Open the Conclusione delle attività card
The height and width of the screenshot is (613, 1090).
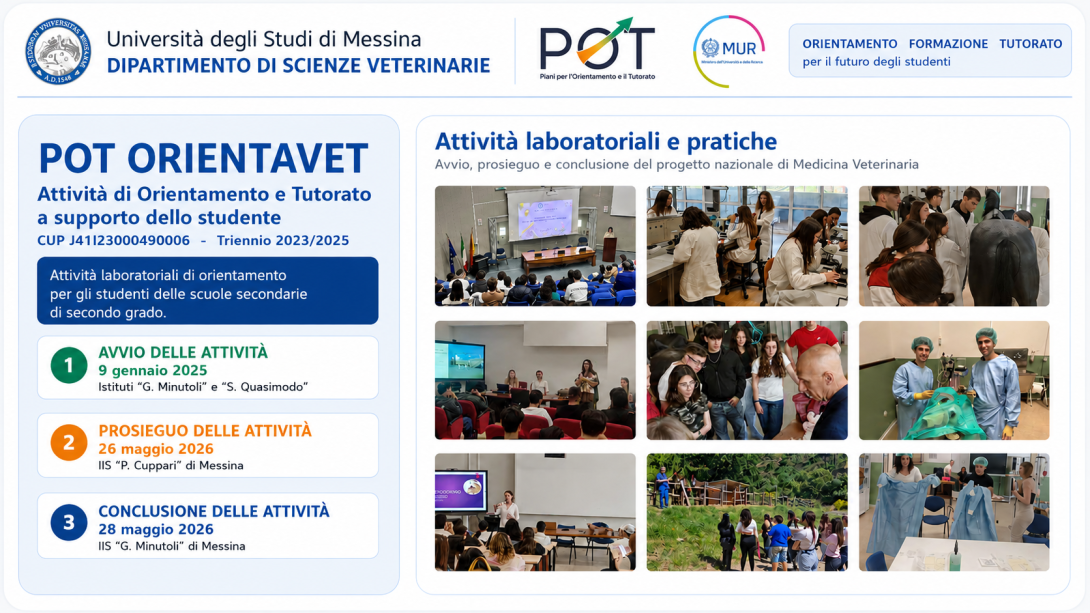[x=208, y=525]
